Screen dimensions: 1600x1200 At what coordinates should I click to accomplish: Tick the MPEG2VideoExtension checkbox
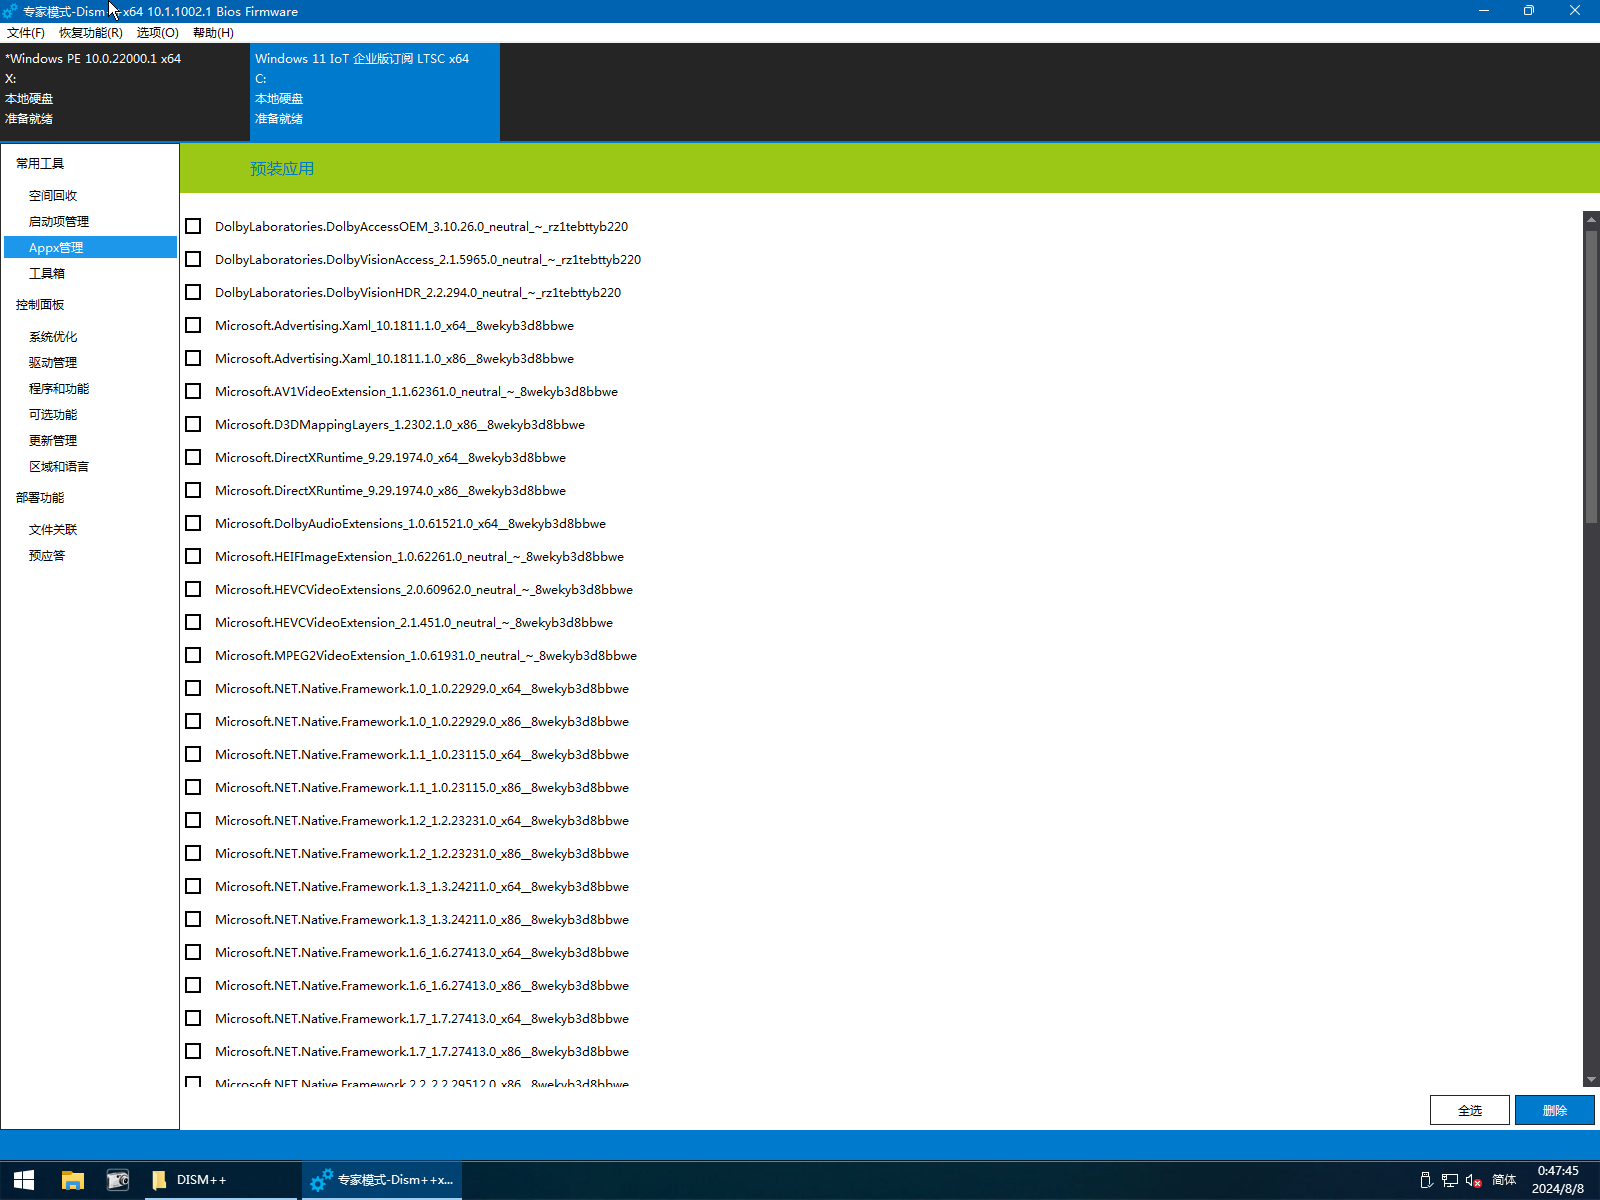193,655
